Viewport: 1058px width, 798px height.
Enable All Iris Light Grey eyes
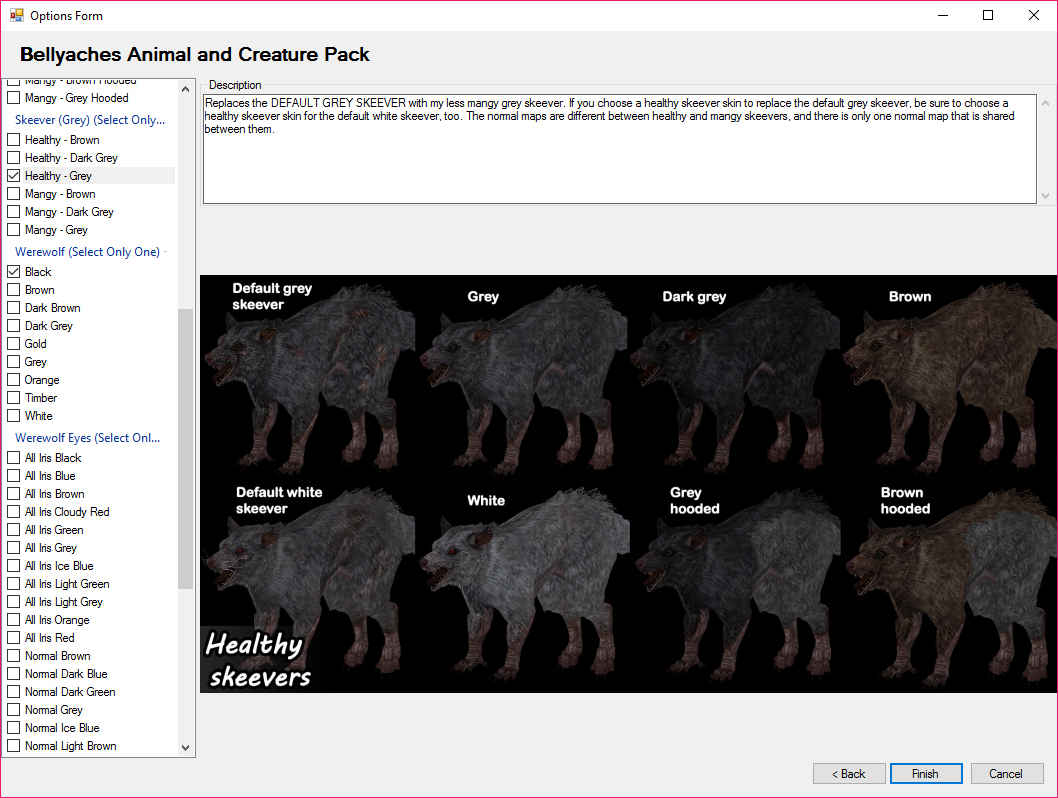coord(13,602)
